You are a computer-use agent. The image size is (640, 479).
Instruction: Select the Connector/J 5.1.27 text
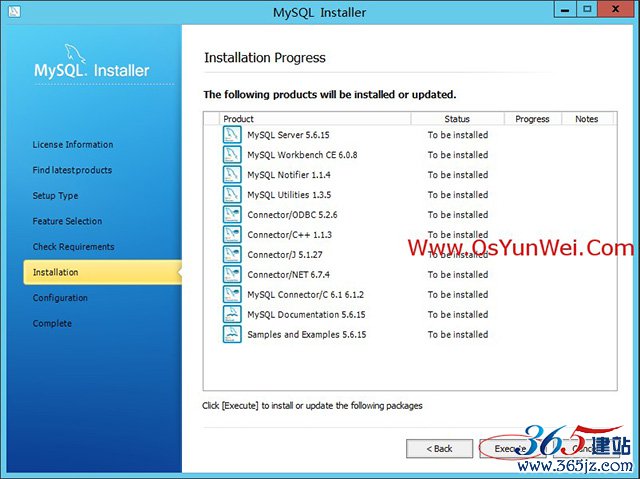coord(285,255)
